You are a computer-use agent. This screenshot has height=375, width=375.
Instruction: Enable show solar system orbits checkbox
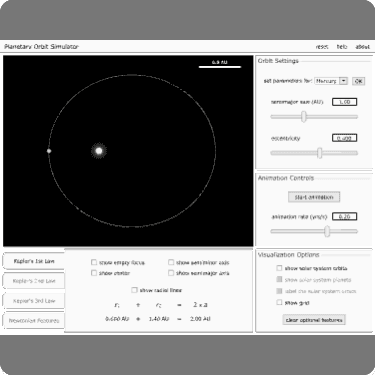279,268
